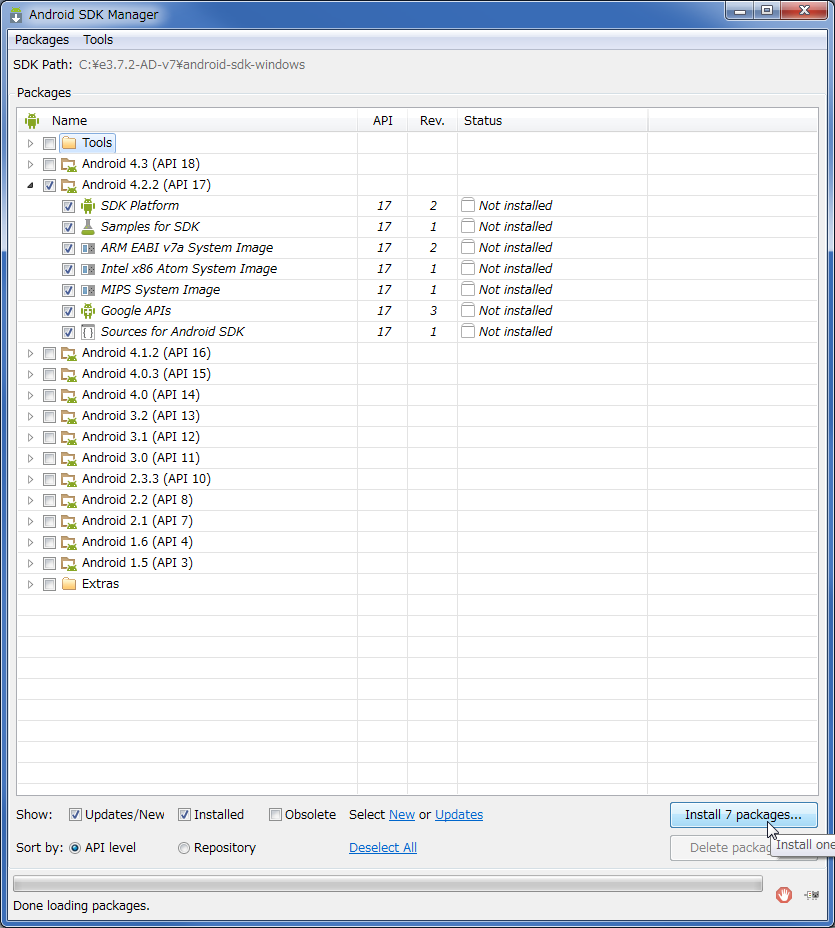Click the Status column header
835x928 pixels.
(x=552, y=121)
